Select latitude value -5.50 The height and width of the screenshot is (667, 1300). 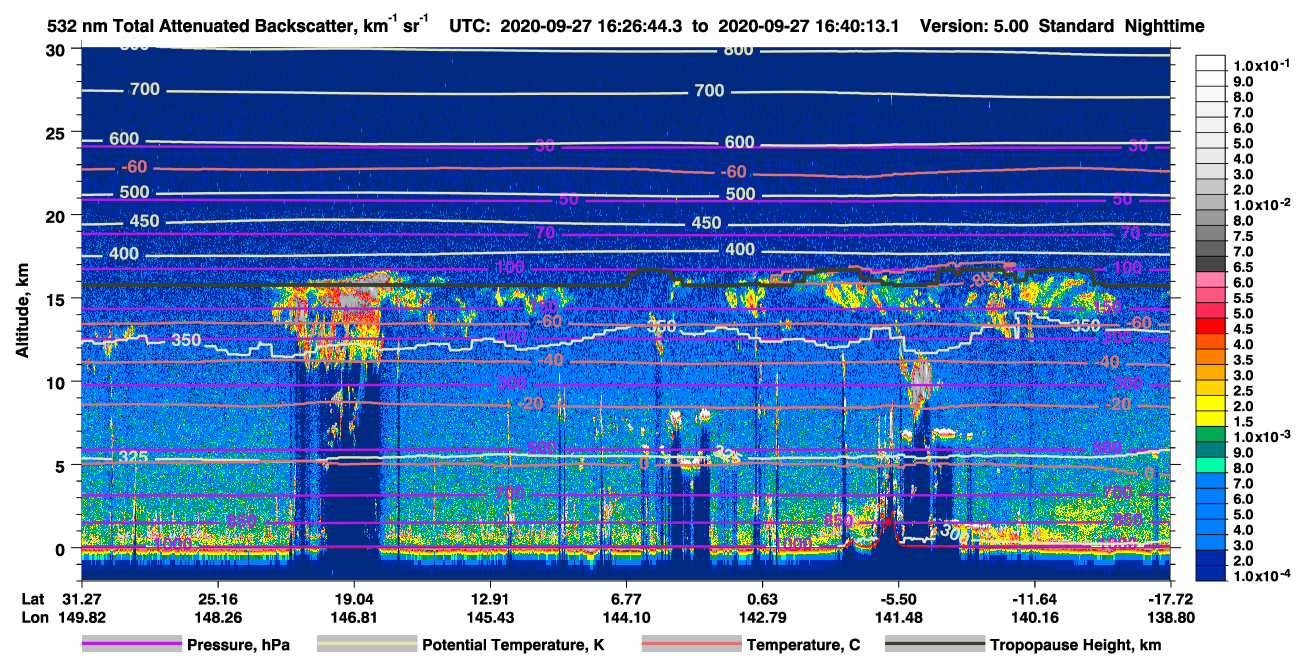tap(899, 599)
